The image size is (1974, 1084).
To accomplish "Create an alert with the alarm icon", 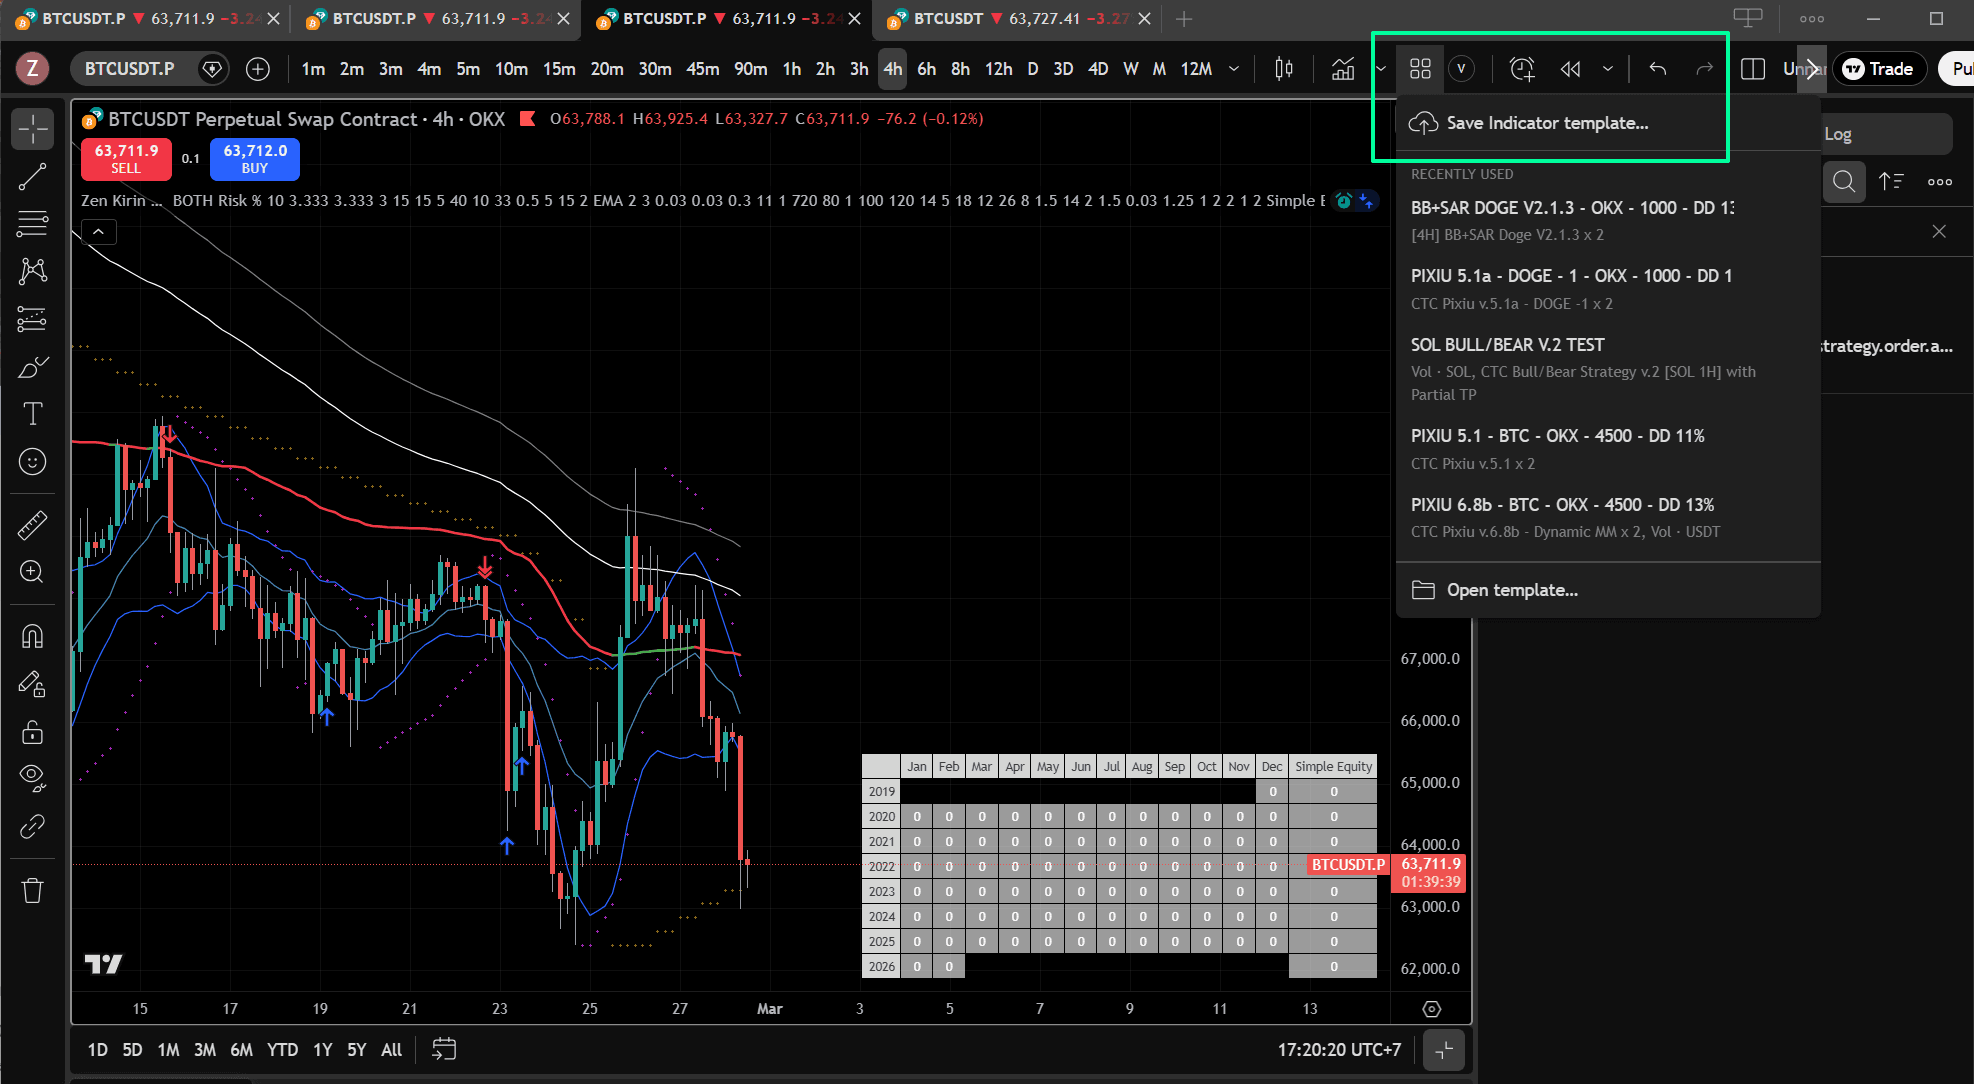I will [1521, 69].
